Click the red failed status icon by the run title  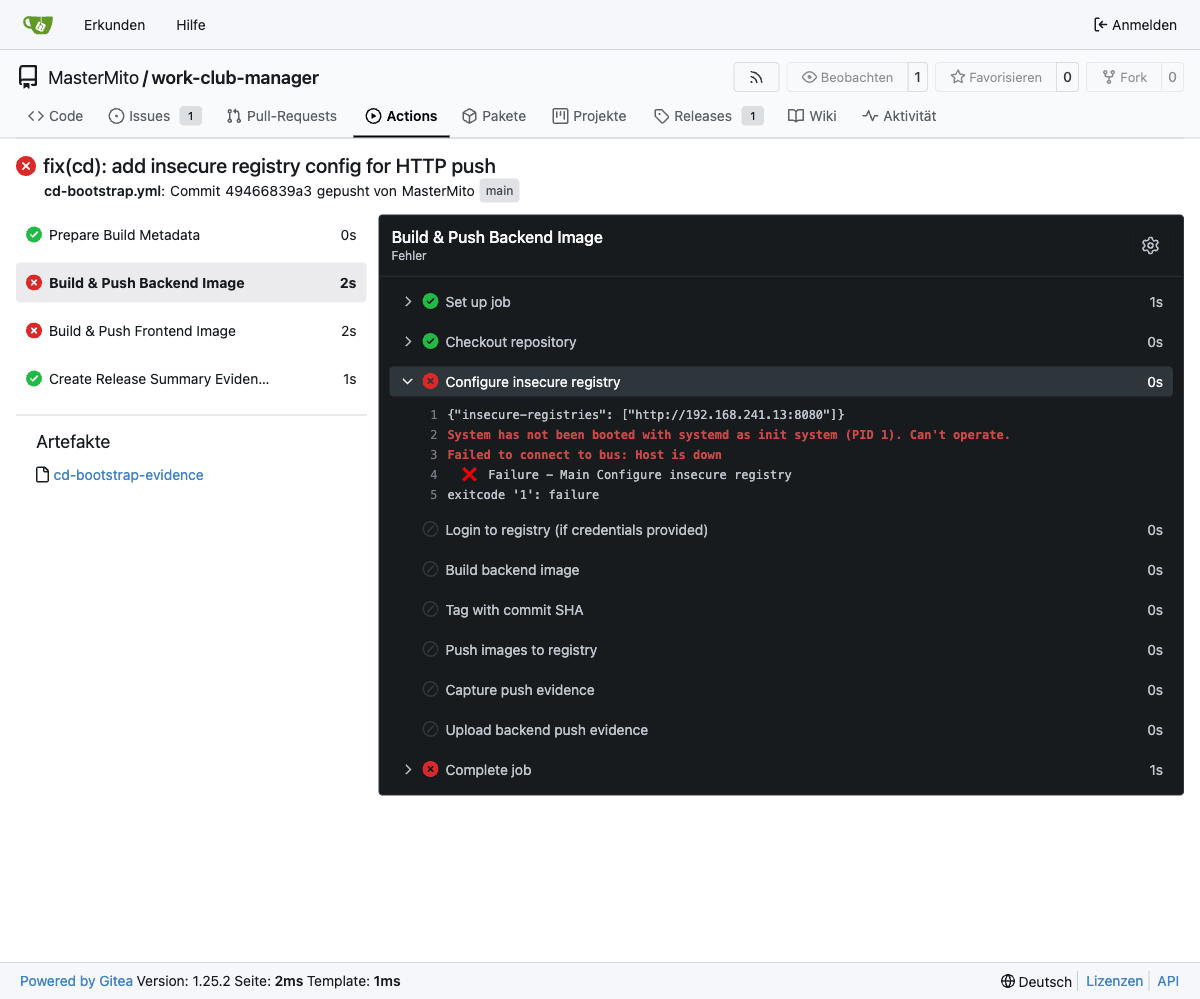tap(26, 166)
